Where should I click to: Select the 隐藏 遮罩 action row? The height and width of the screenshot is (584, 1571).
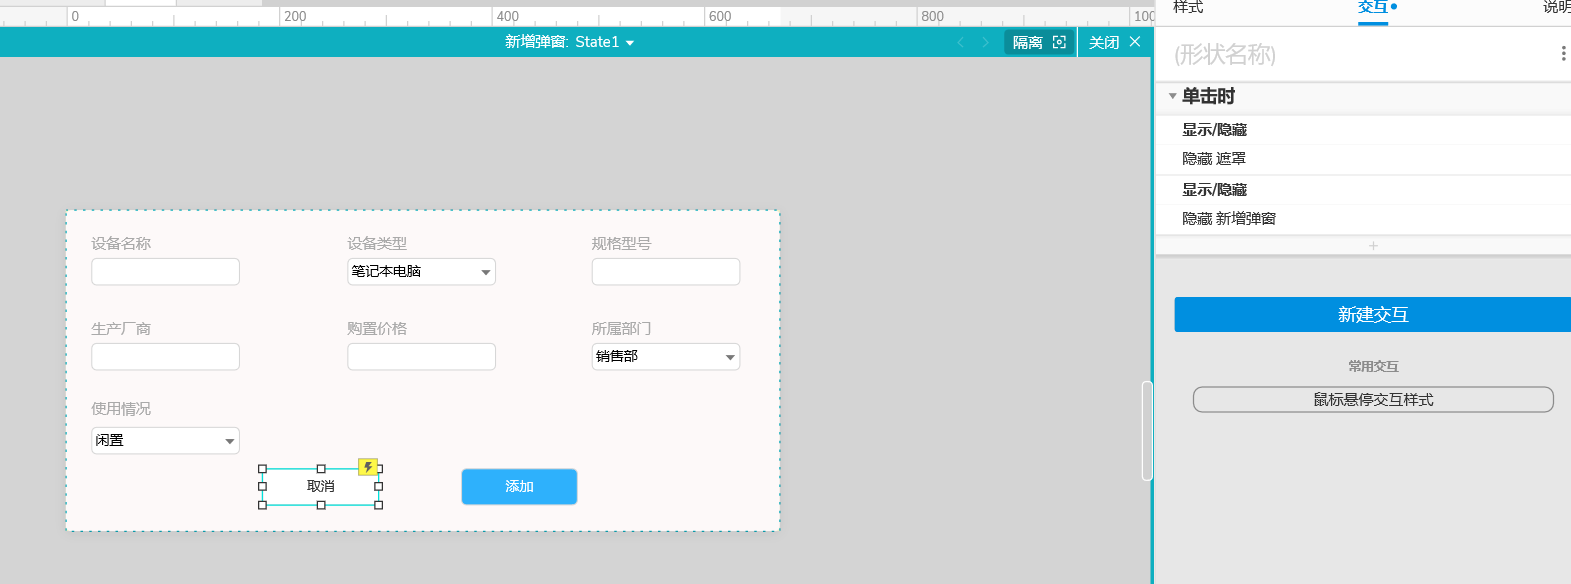click(1214, 159)
